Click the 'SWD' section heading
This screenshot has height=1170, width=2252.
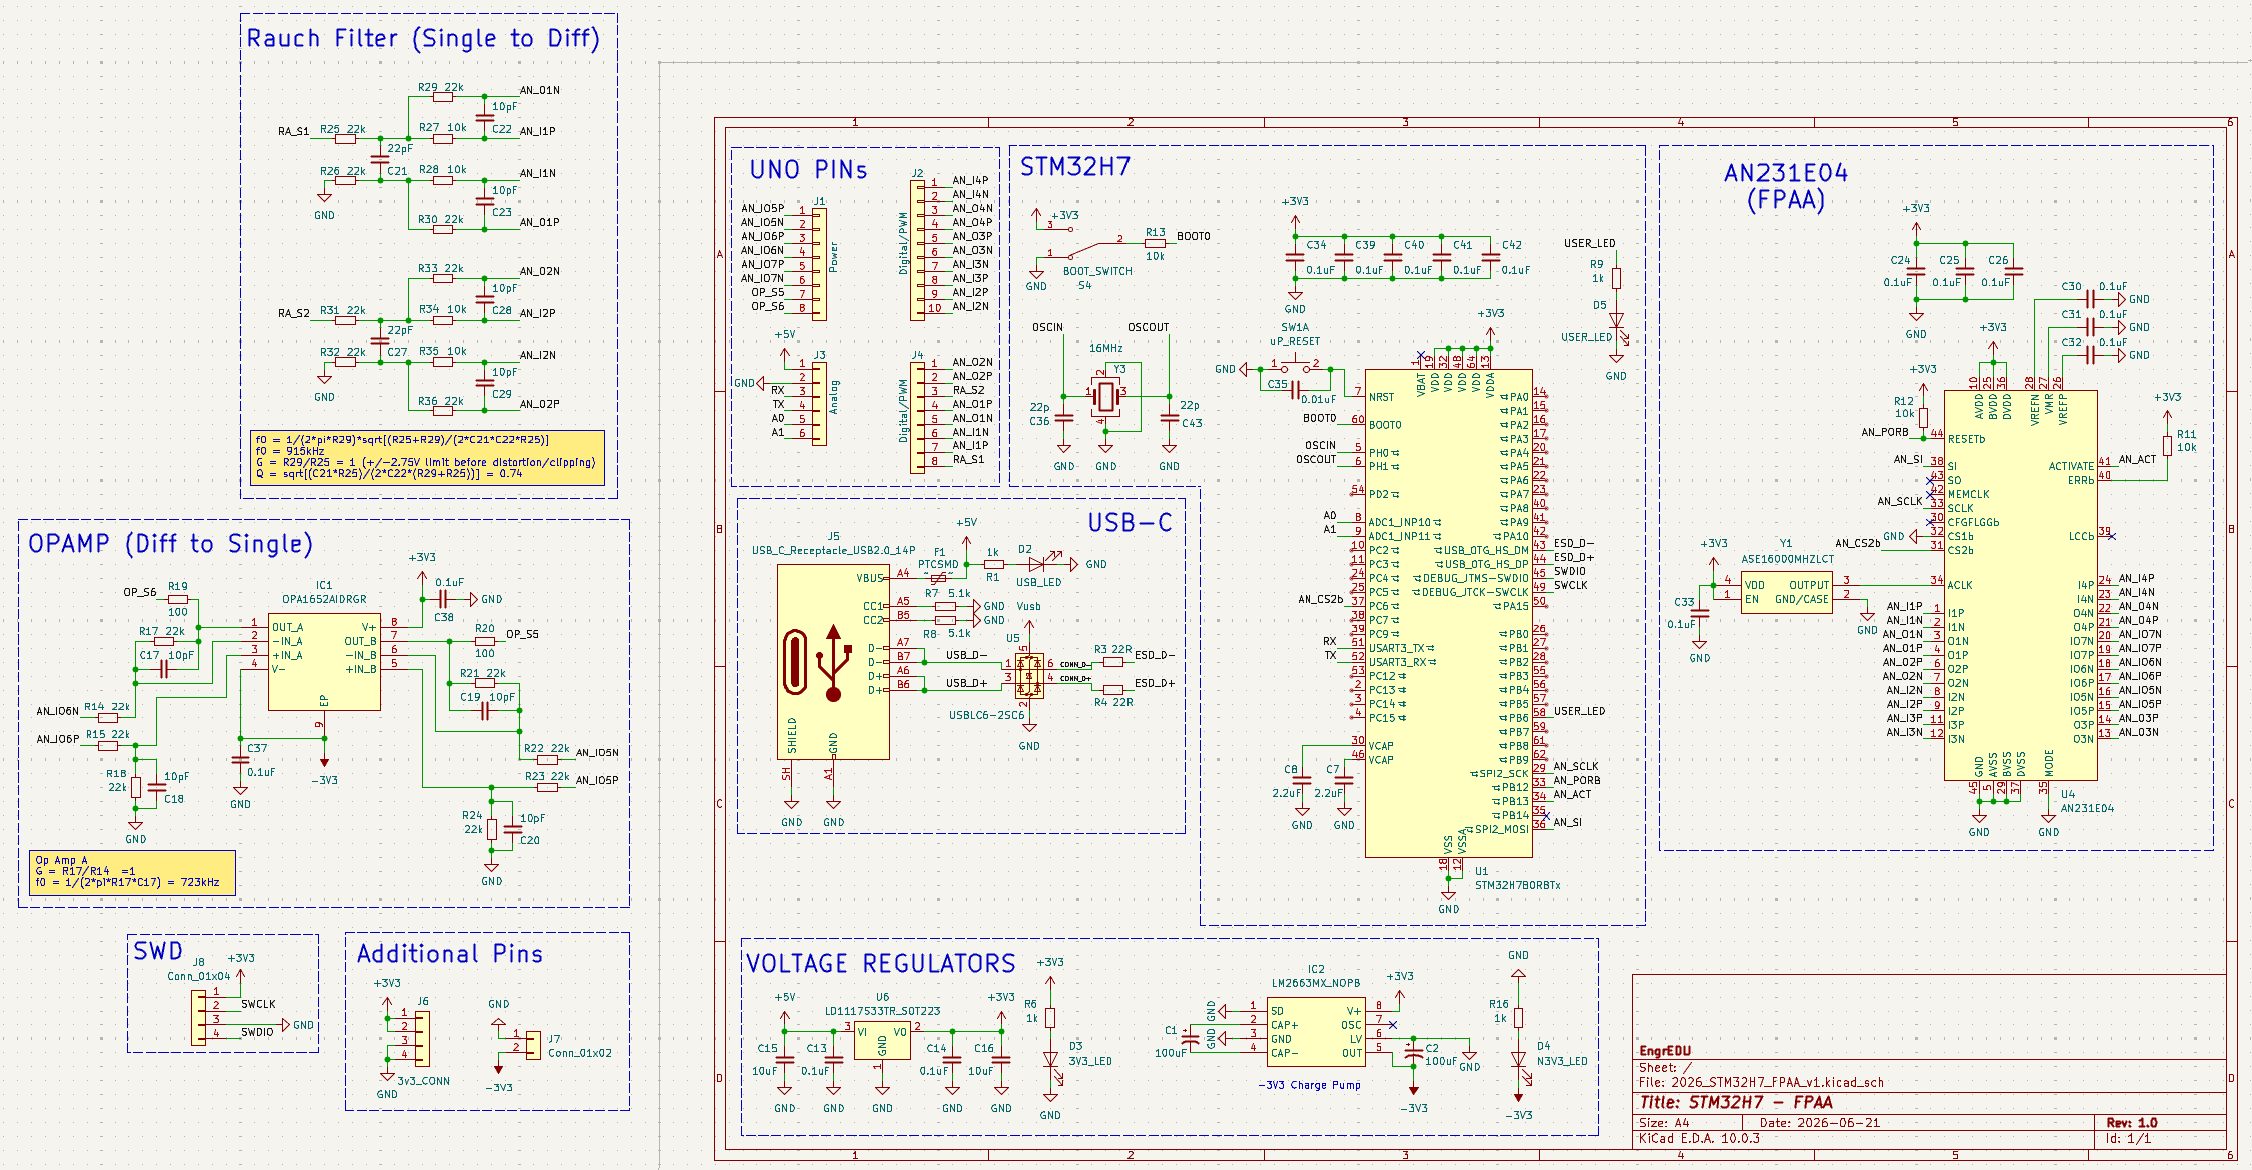point(158,952)
